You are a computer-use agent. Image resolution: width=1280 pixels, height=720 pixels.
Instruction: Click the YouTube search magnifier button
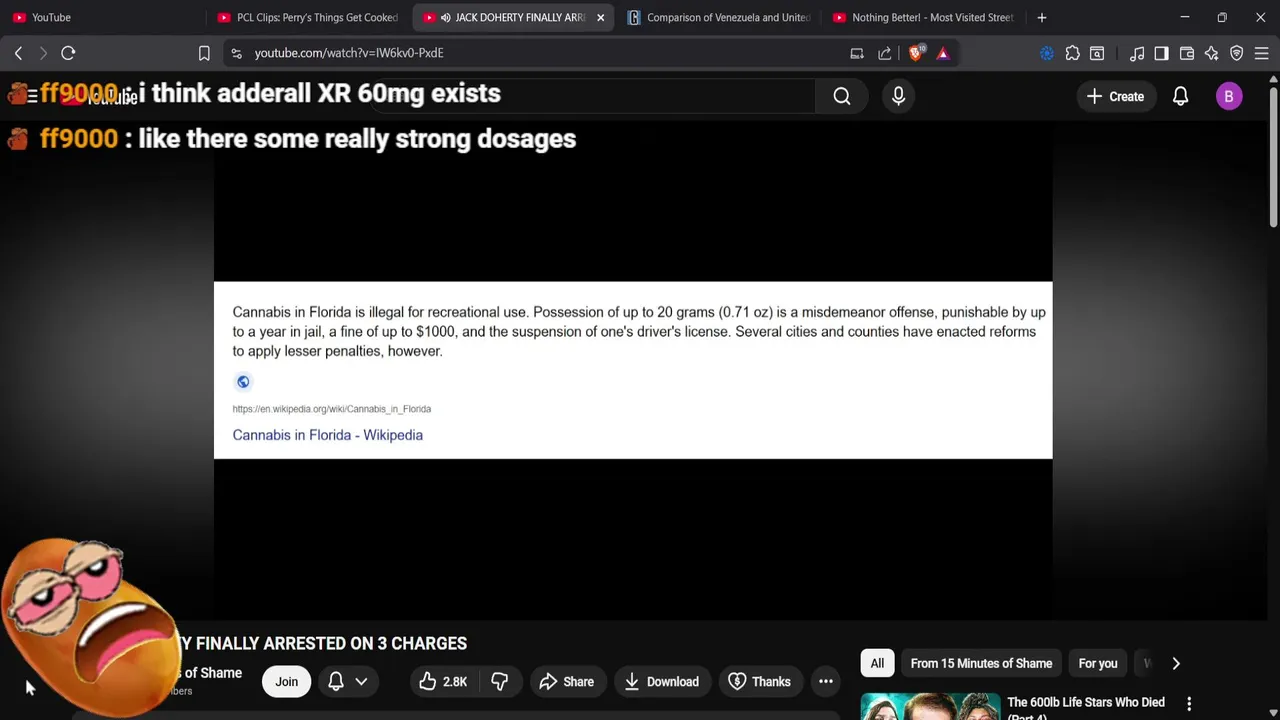(x=842, y=96)
